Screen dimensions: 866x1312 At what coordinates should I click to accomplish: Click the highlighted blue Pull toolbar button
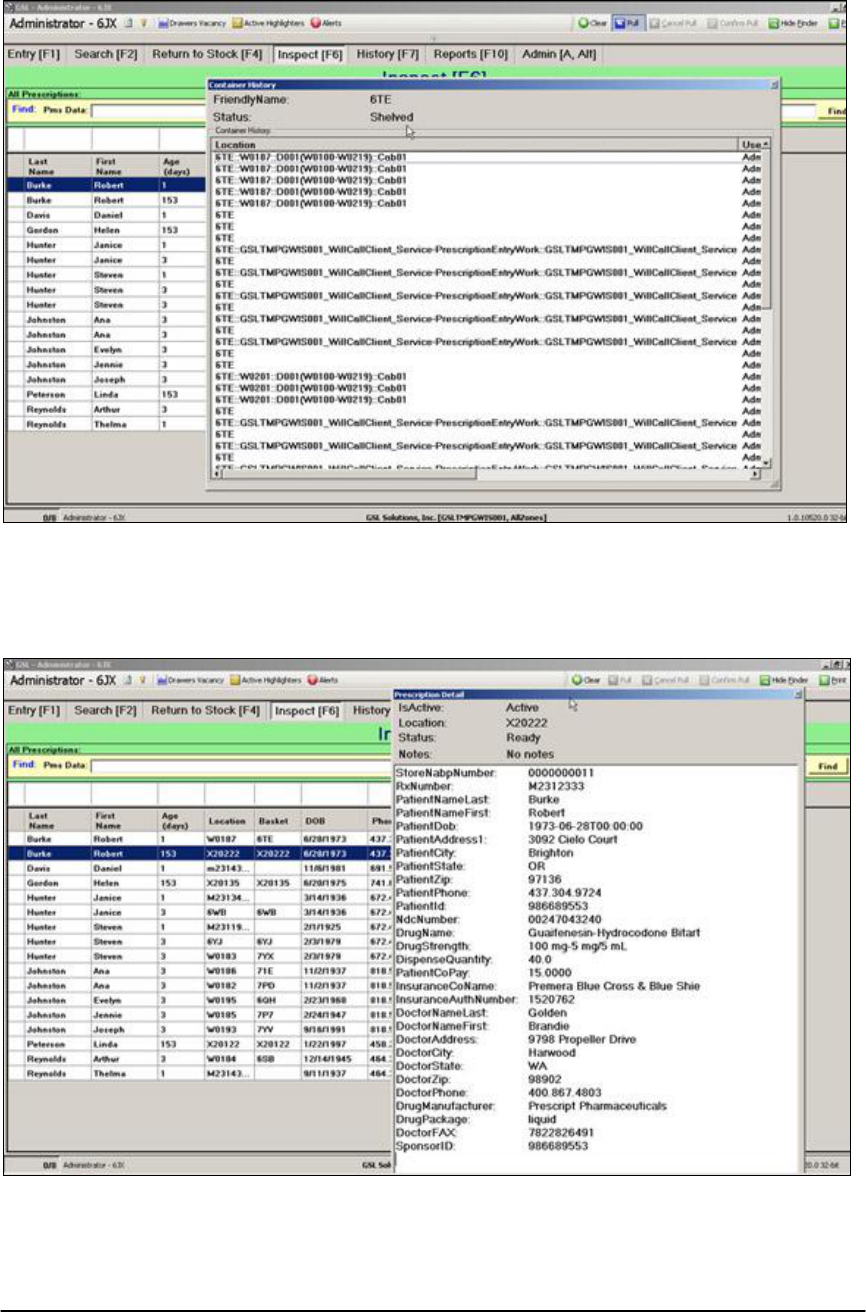tap(630, 22)
